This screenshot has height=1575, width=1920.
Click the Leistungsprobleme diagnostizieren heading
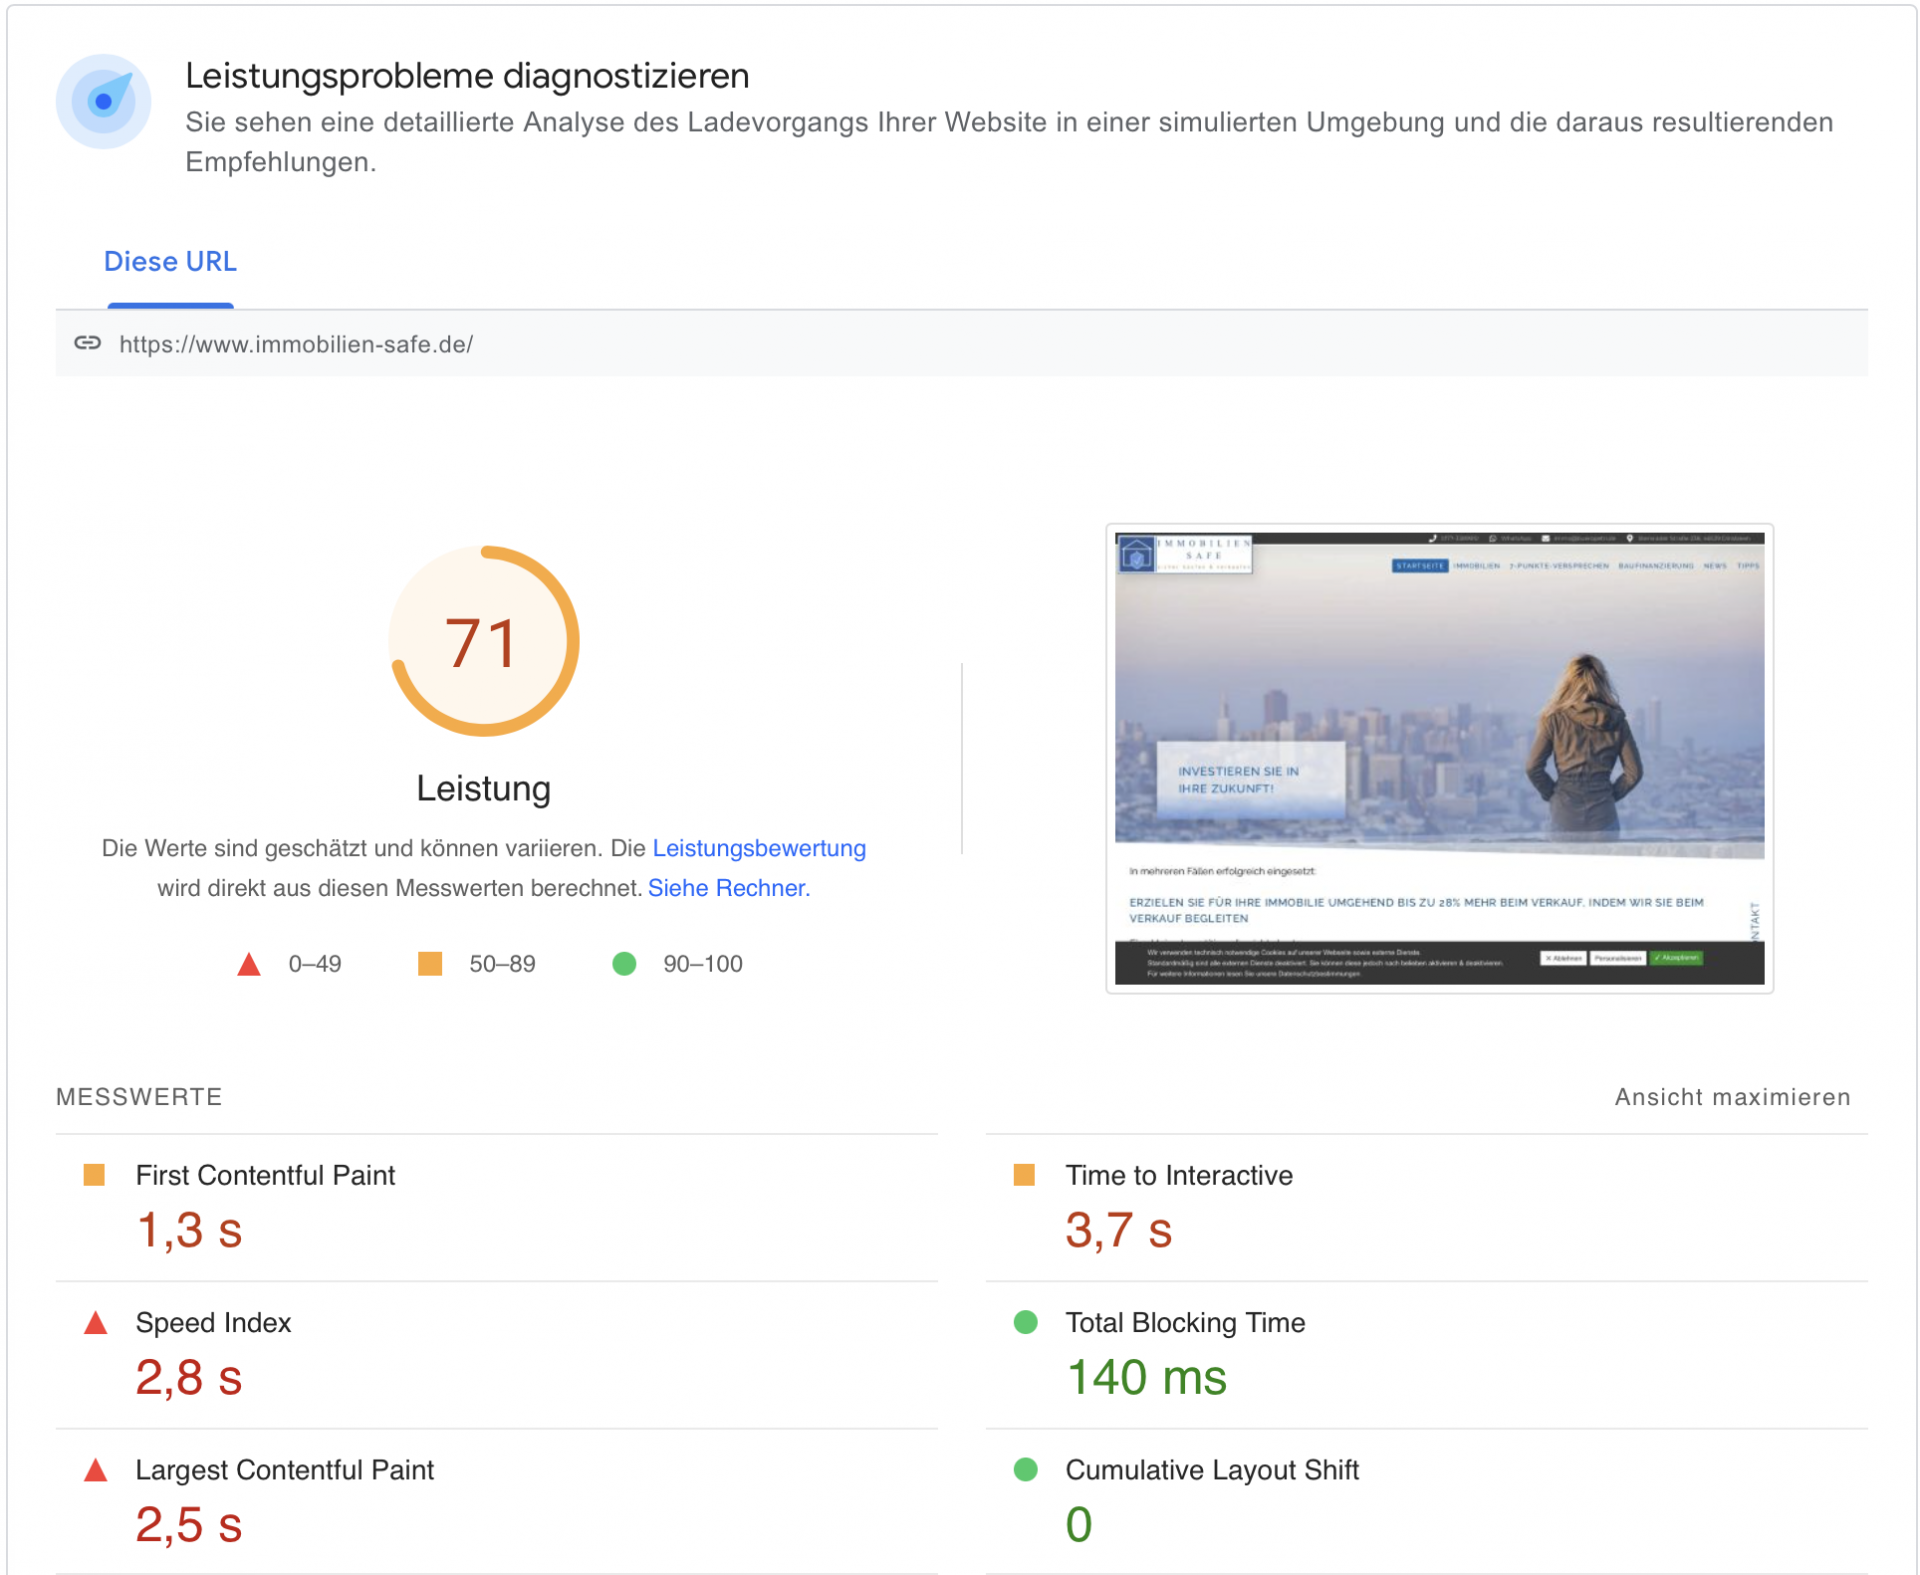467,76
